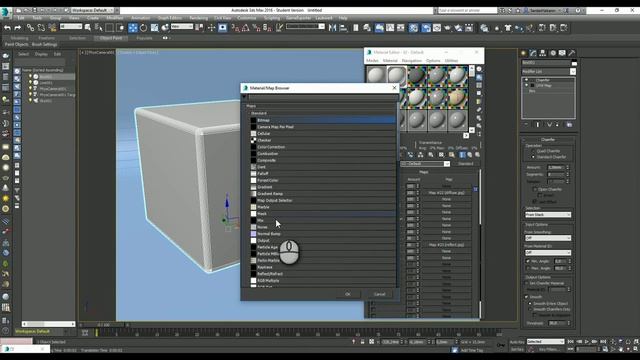The width and height of the screenshot is (640, 360).
Task: Click the Standard material type button
Action: (465, 164)
